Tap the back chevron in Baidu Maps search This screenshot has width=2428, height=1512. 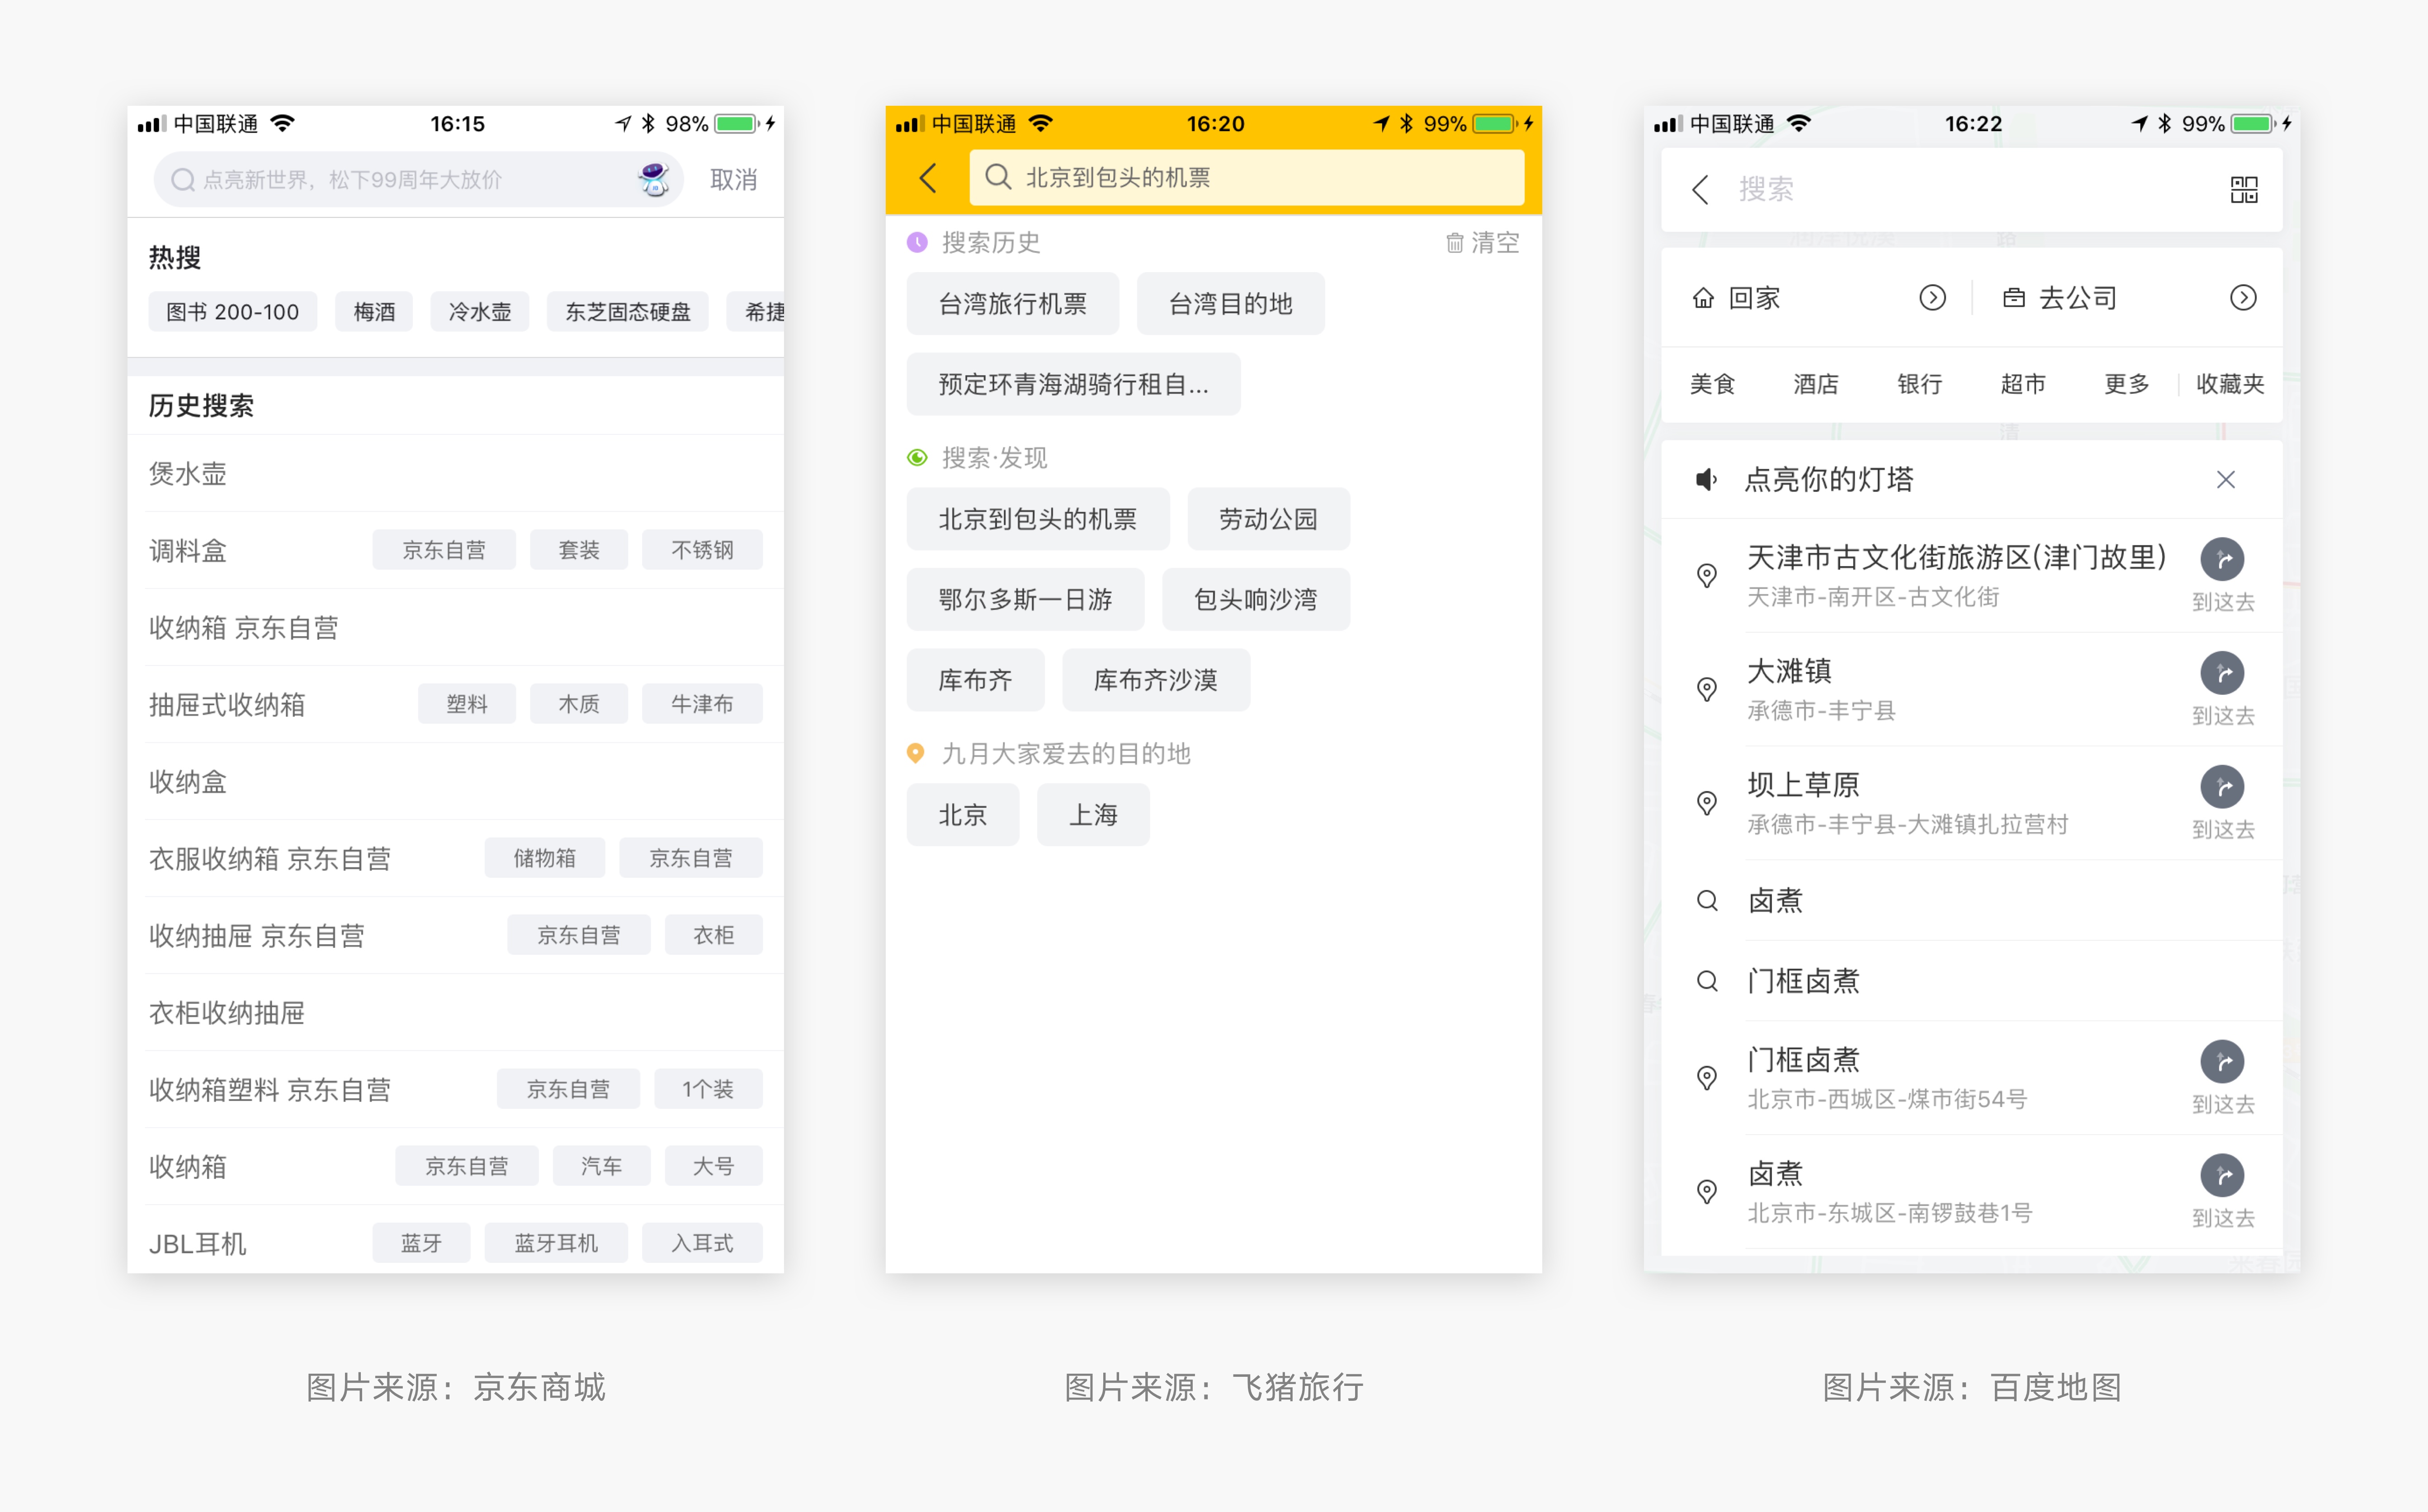pyautogui.click(x=1700, y=189)
